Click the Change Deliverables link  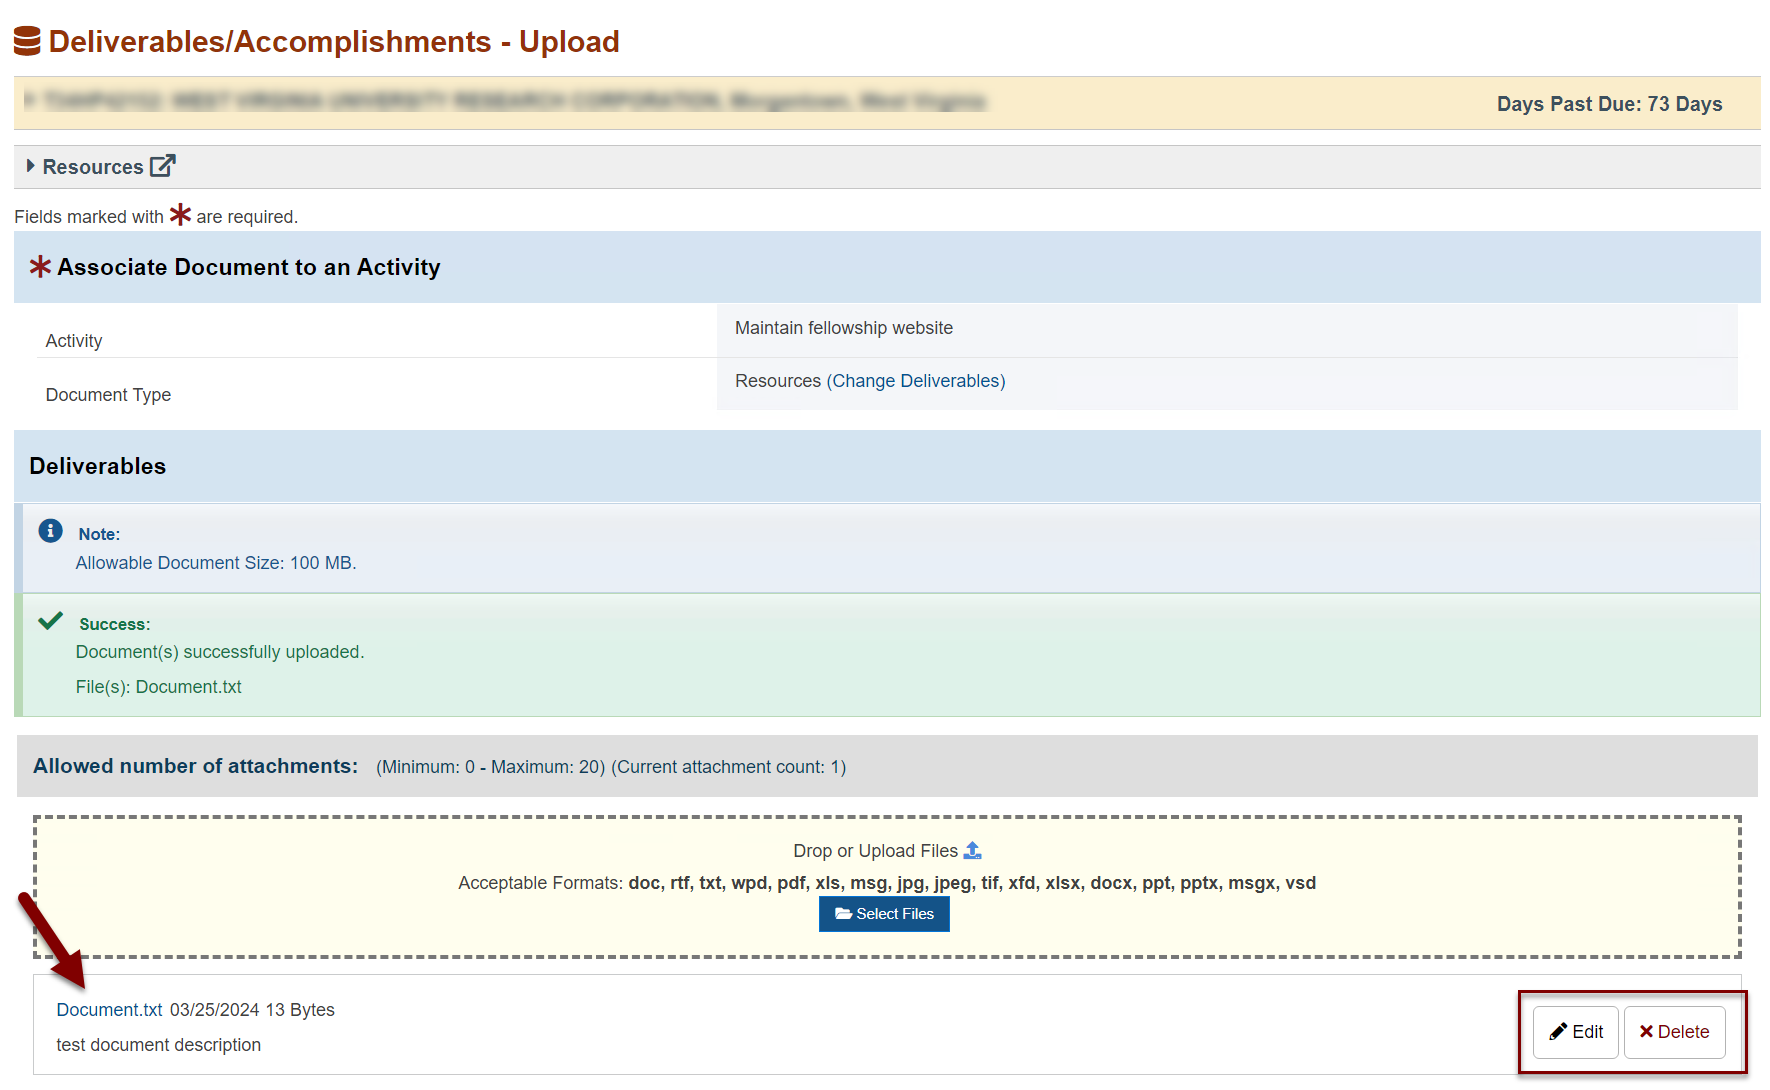coord(916,381)
